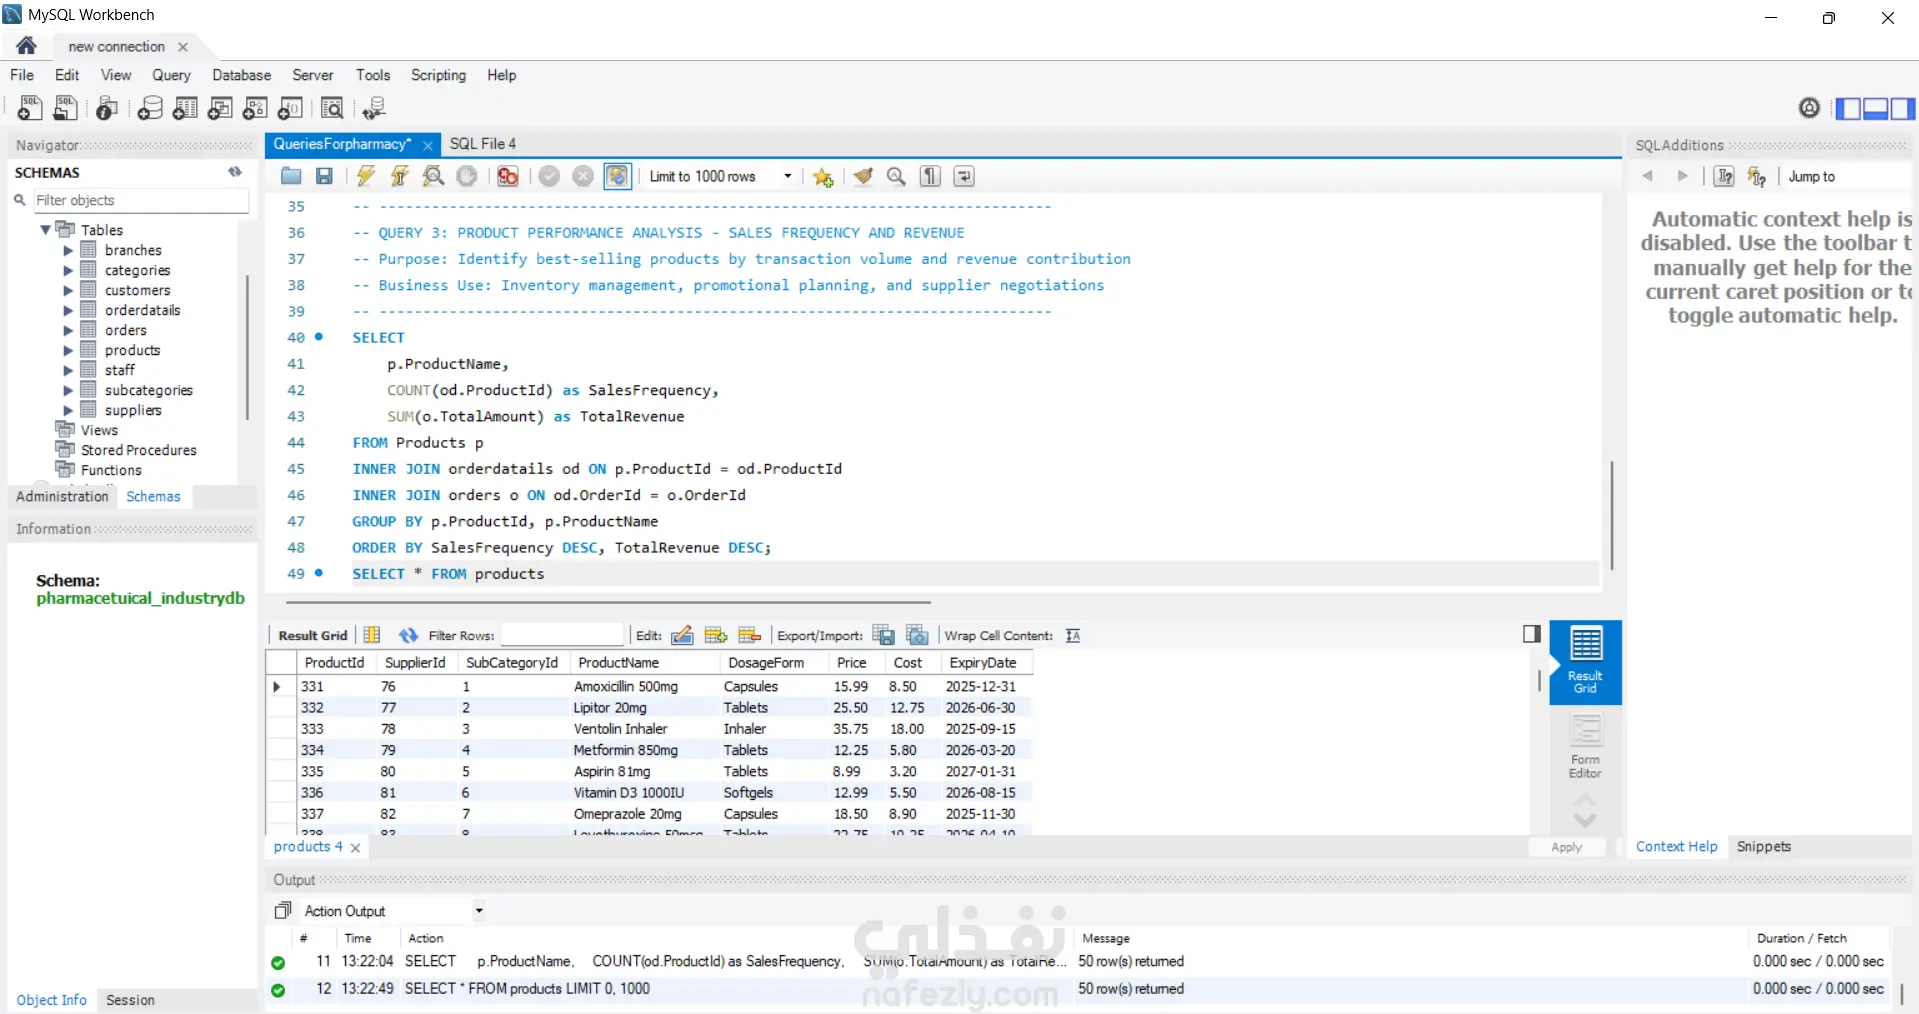1919x1014 pixels.
Task: Toggle autocommit mode button
Action: tap(618, 177)
